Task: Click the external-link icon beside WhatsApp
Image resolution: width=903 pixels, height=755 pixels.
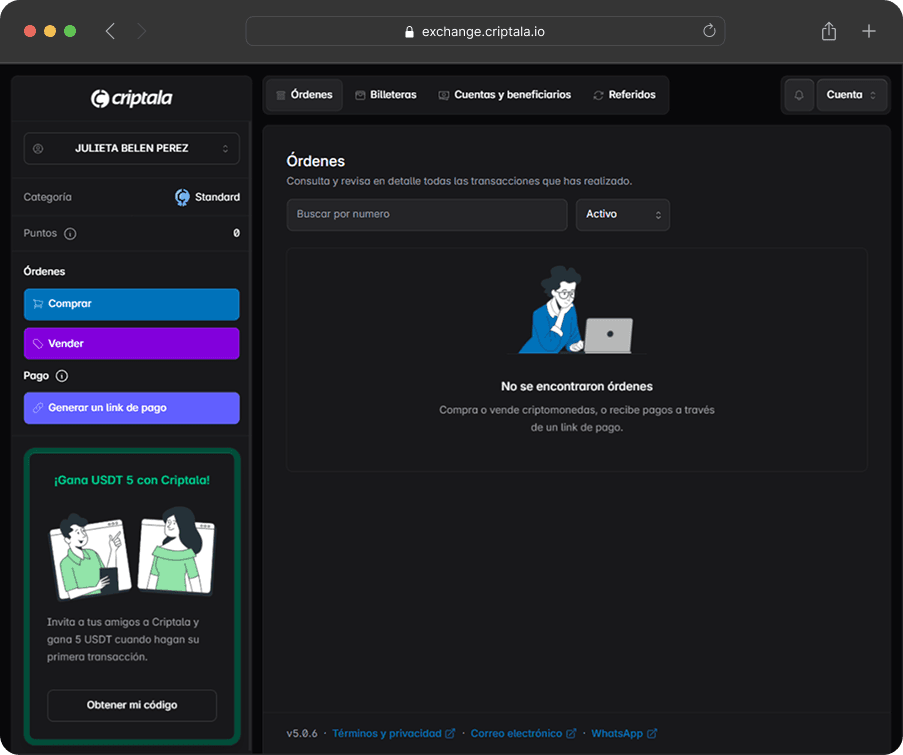Action: click(652, 733)
